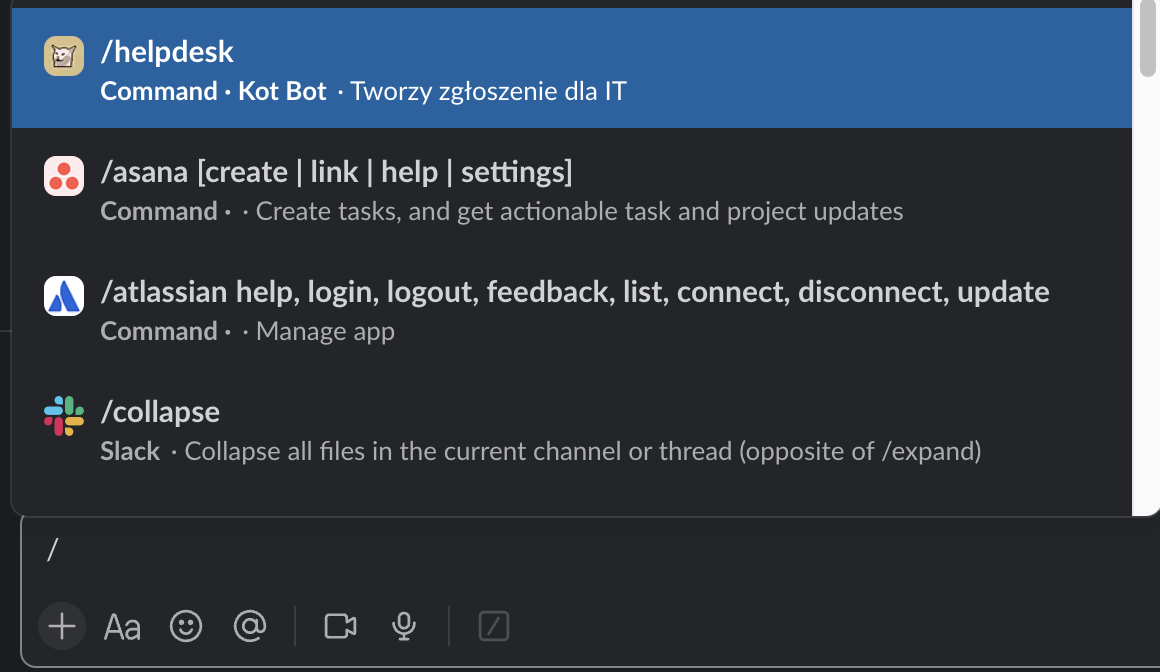This screenshot has height=672, width=1160.
Task: Select the /collapse command title
Action: point(160,411)
